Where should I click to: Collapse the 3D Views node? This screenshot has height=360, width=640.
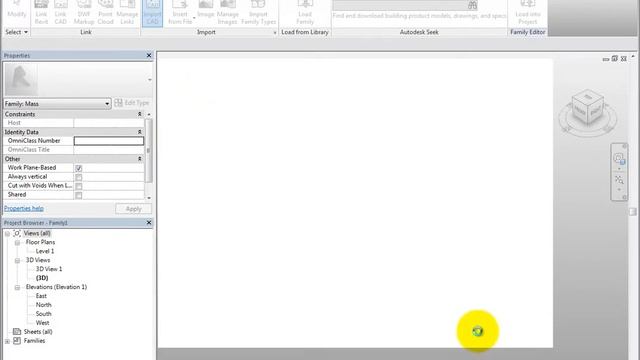[17, 260]
